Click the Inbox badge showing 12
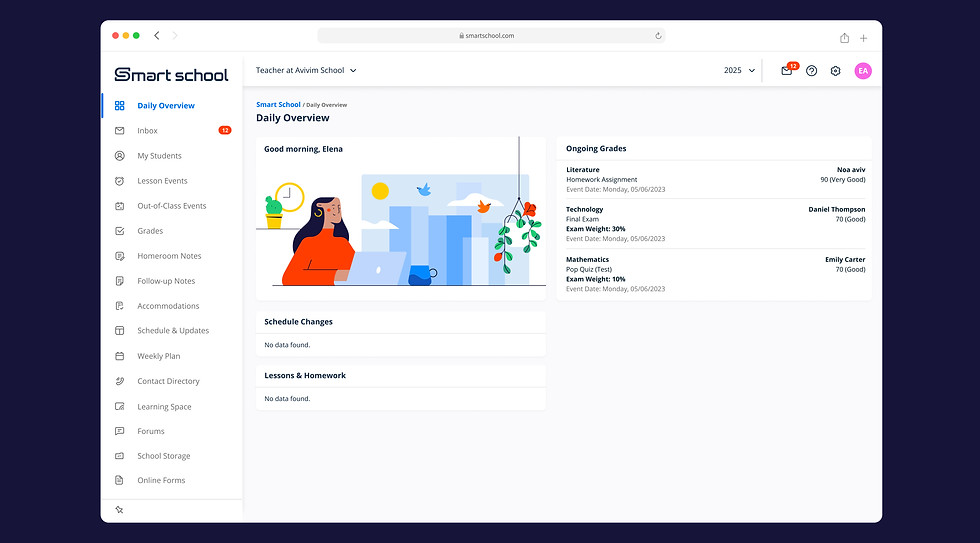 [225, 130]
